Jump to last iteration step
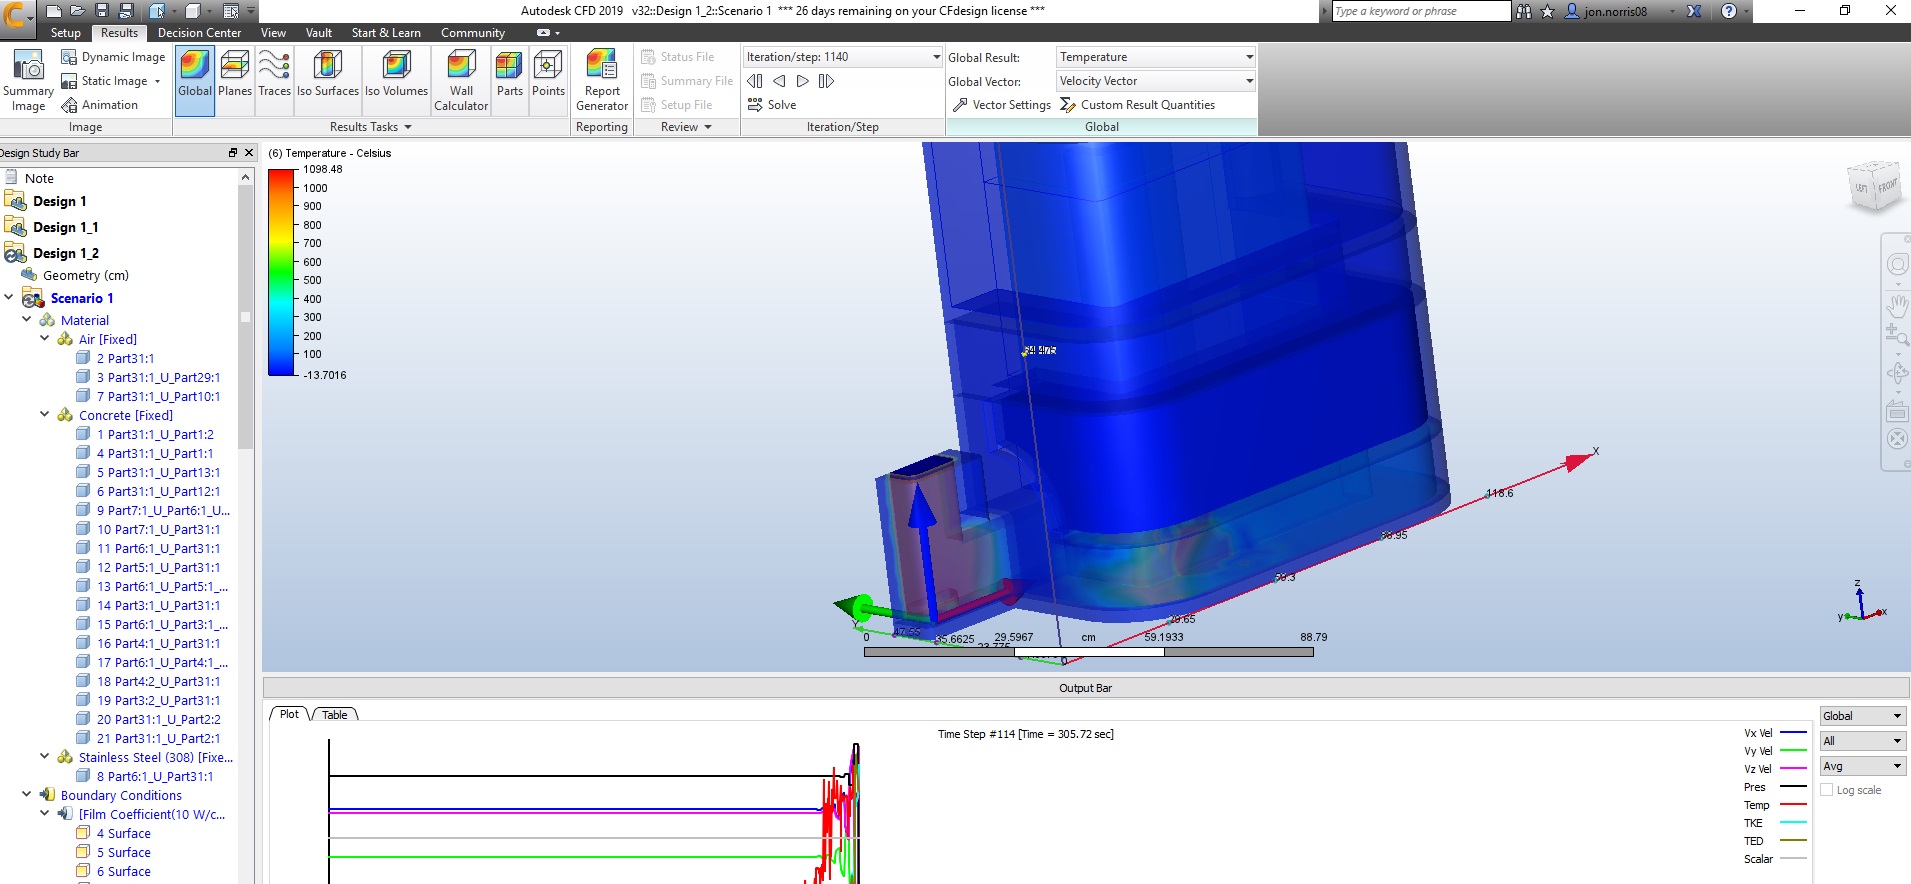 coord(826,81)
